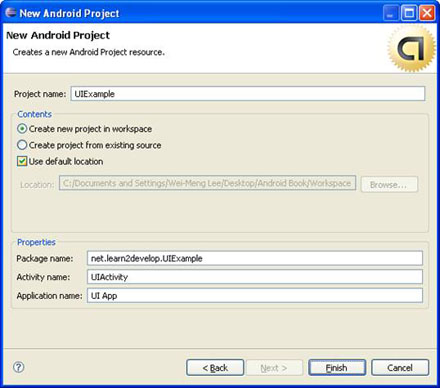This screenshot has height=388, width=440.
Task: Click the Contents group label
Action: 35,114
